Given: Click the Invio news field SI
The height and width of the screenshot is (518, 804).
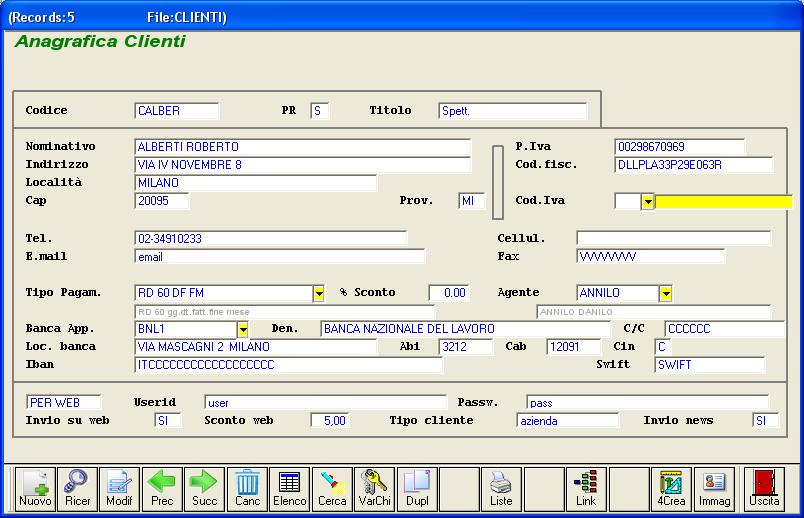Looking at the screenshot, I should pyautogui.click(x=766, y=421).
